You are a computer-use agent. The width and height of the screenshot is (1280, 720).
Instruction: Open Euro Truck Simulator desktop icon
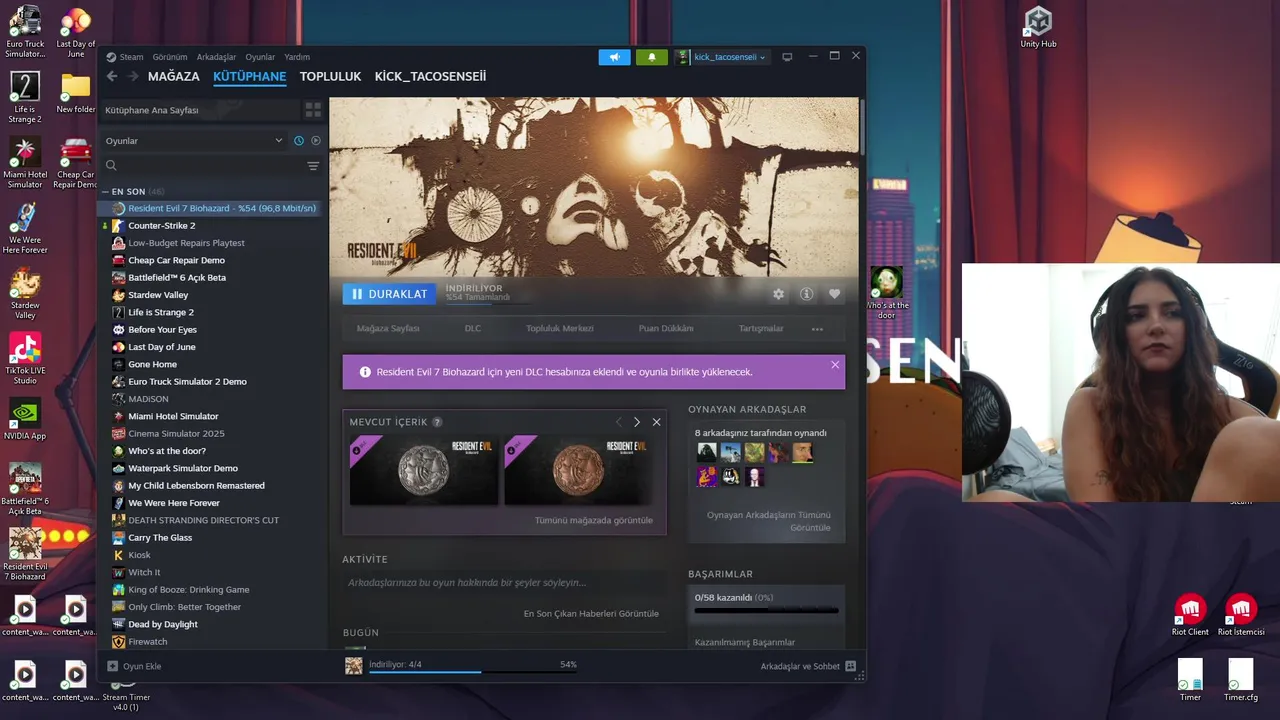click(x=25, y=31)
